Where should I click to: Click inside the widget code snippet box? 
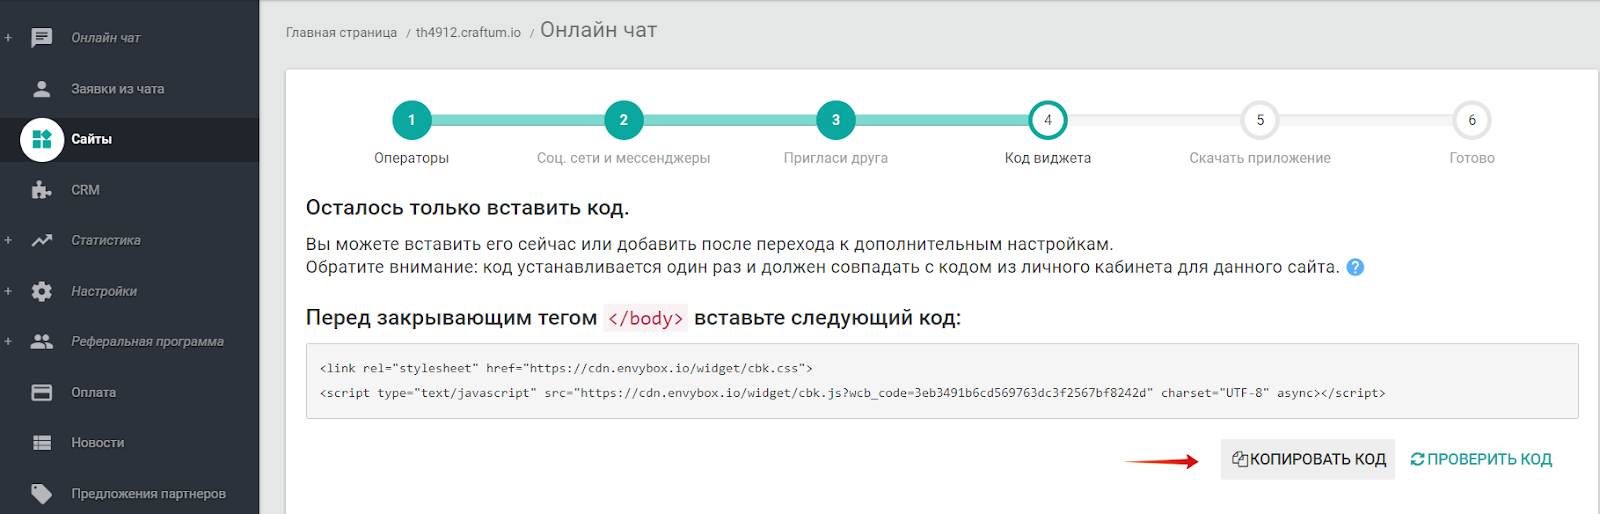(942, 381)
